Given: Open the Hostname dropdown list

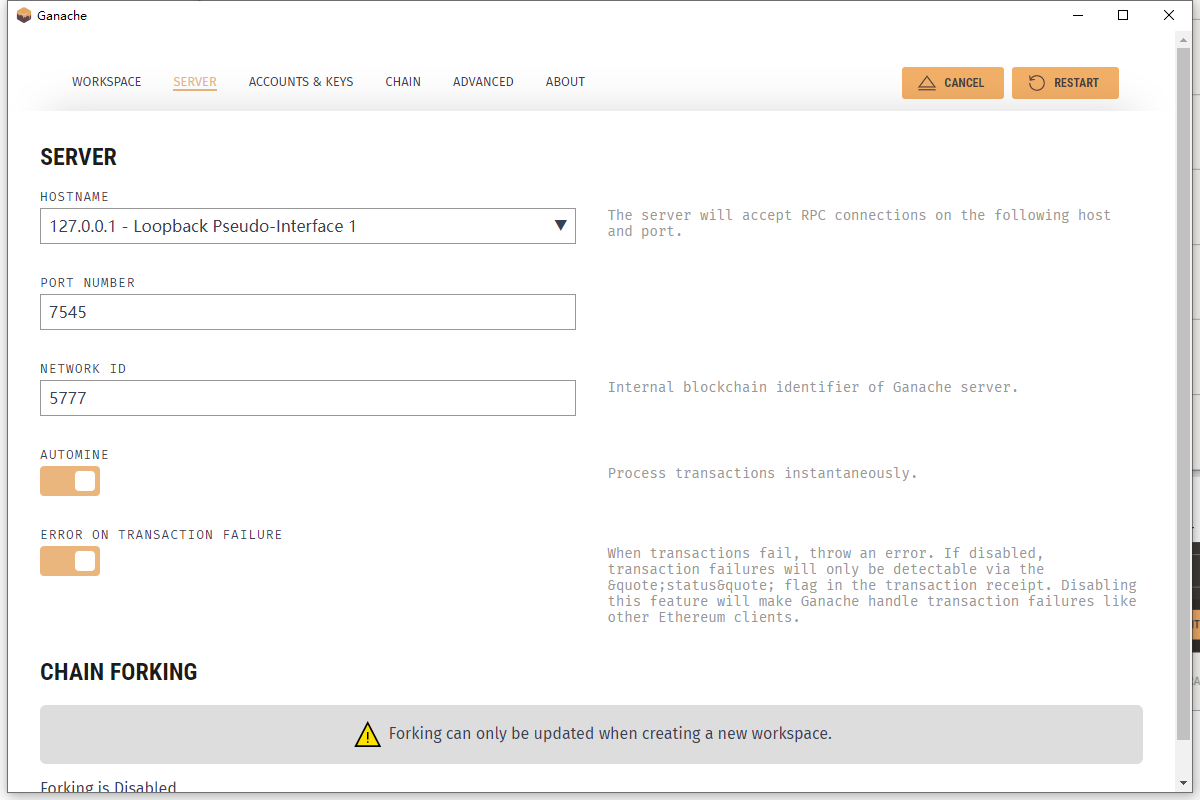Looking at the screenshot, I should point(308,226).
